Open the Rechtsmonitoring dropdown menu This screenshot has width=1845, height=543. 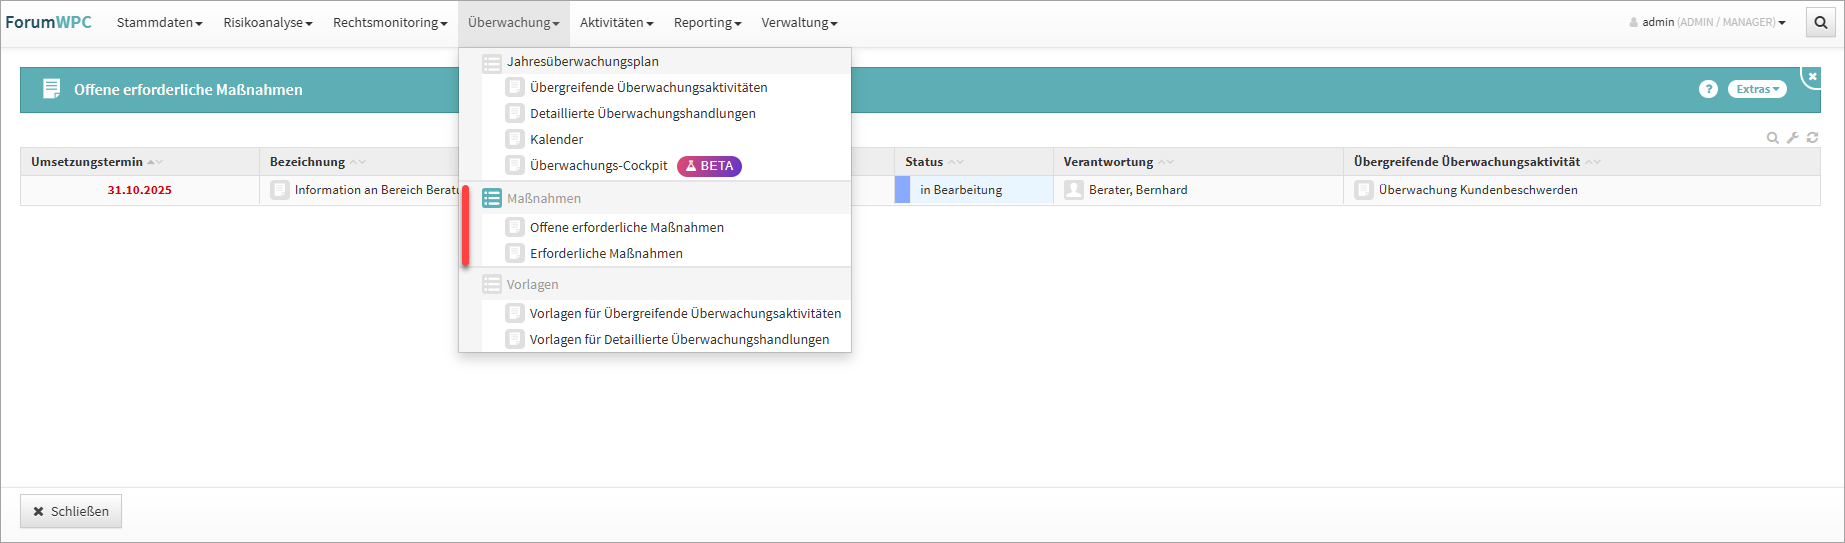(x=390, y=22)
